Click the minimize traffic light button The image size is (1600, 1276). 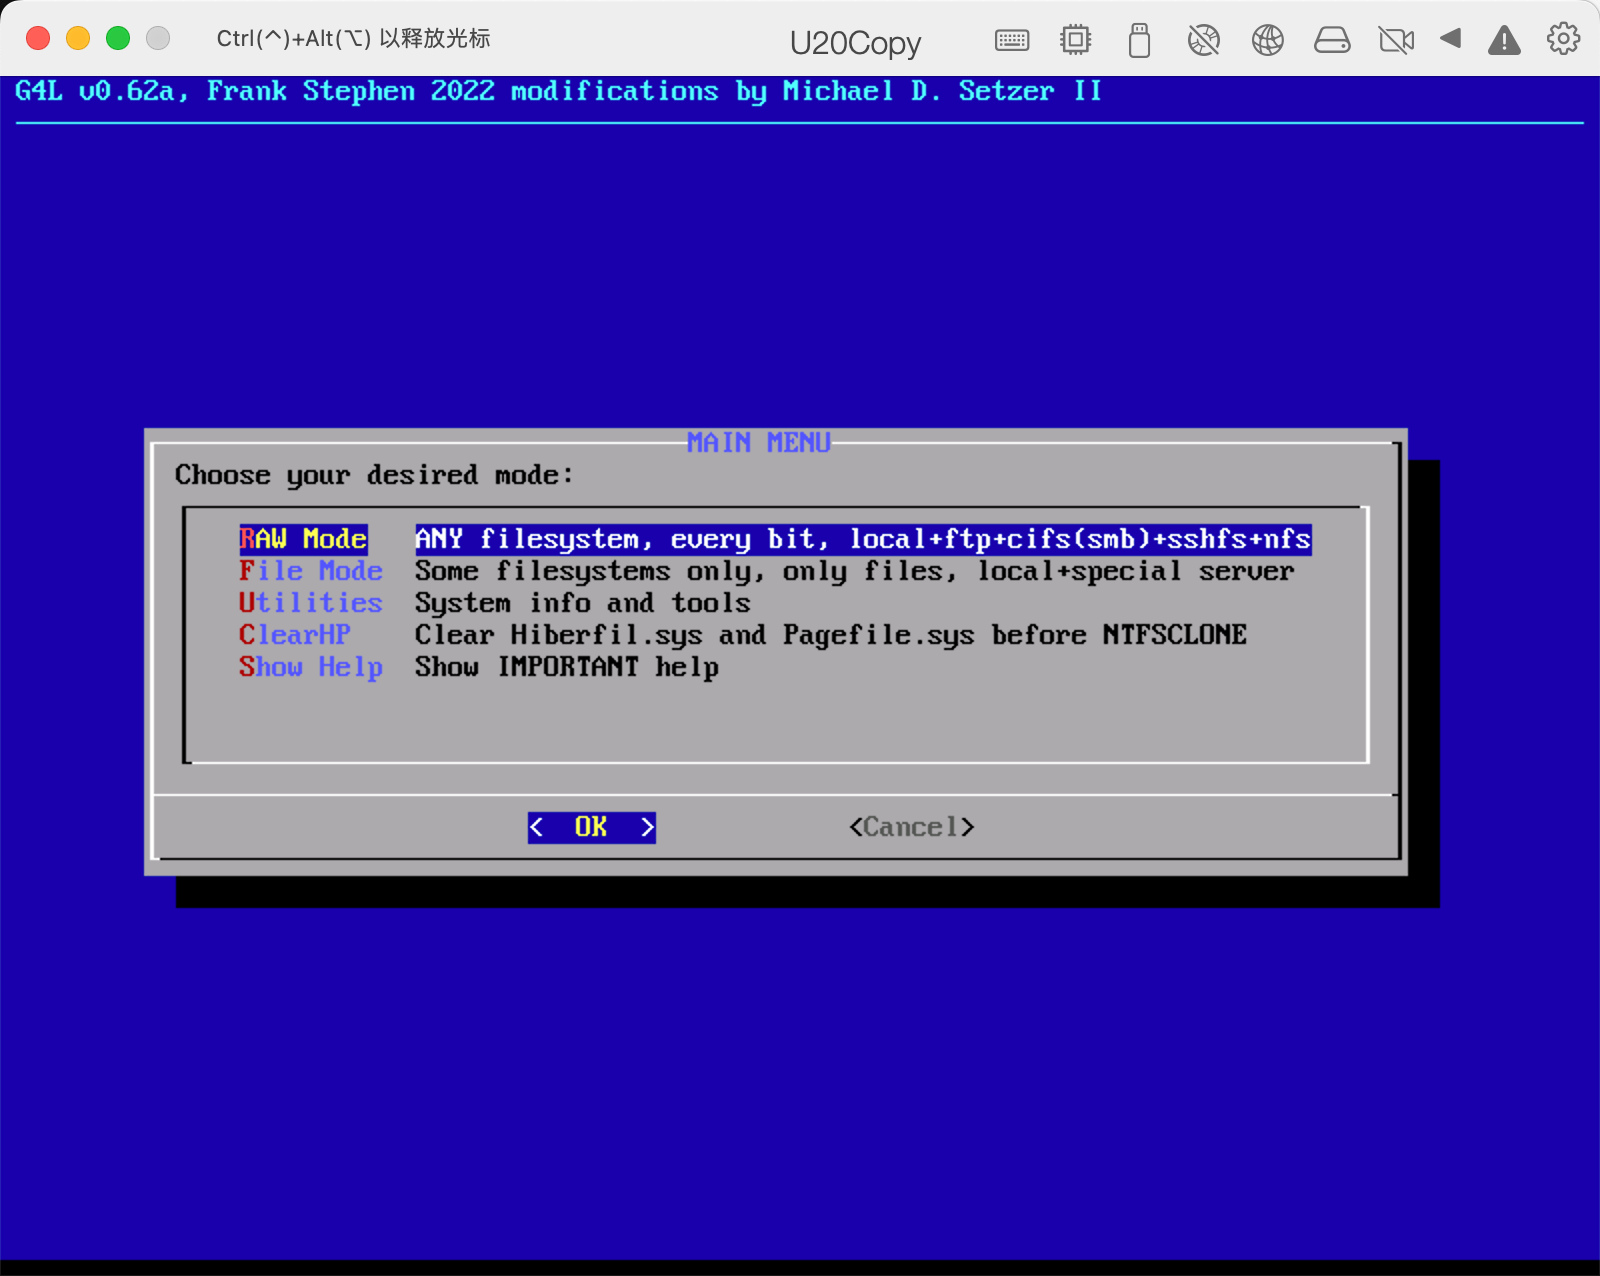[x=77, y=37]
